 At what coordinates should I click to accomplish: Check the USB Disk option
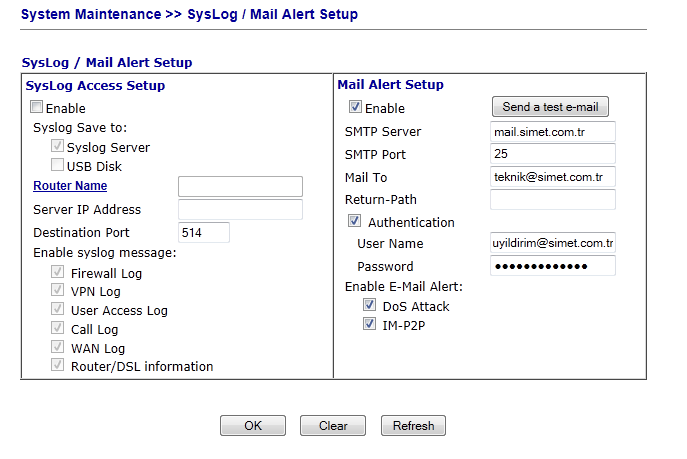58,166
